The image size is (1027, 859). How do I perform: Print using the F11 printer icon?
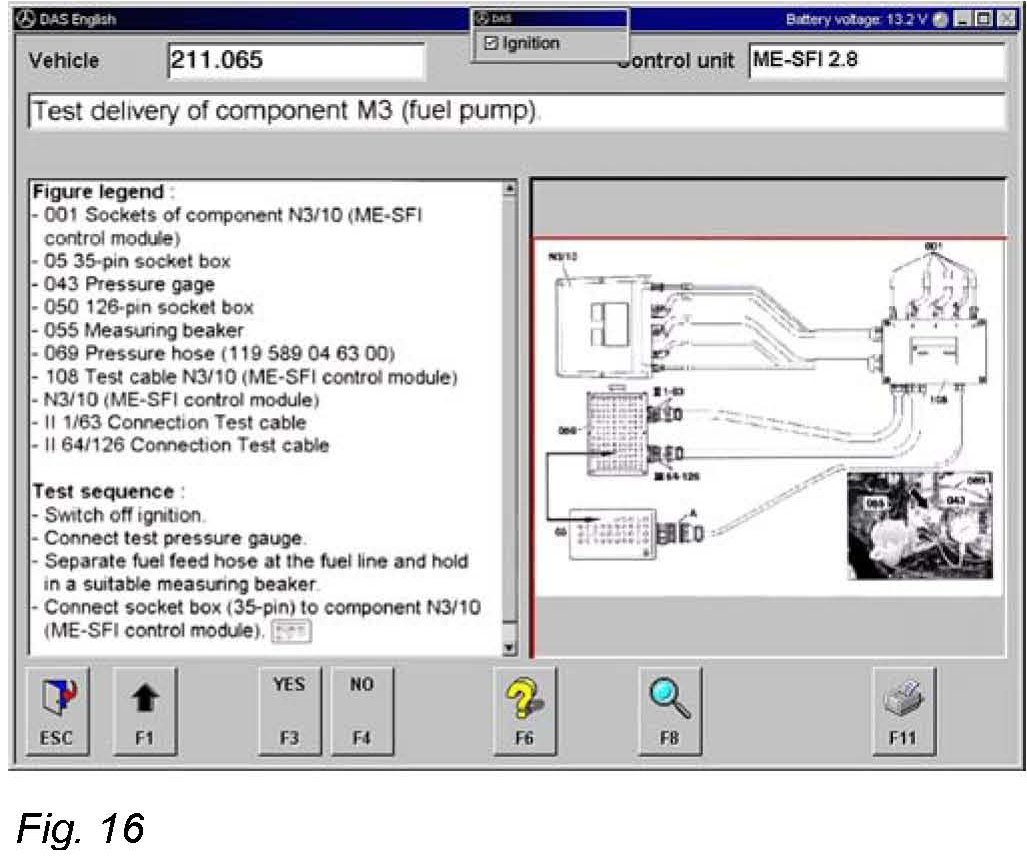[x=905, y=711]
